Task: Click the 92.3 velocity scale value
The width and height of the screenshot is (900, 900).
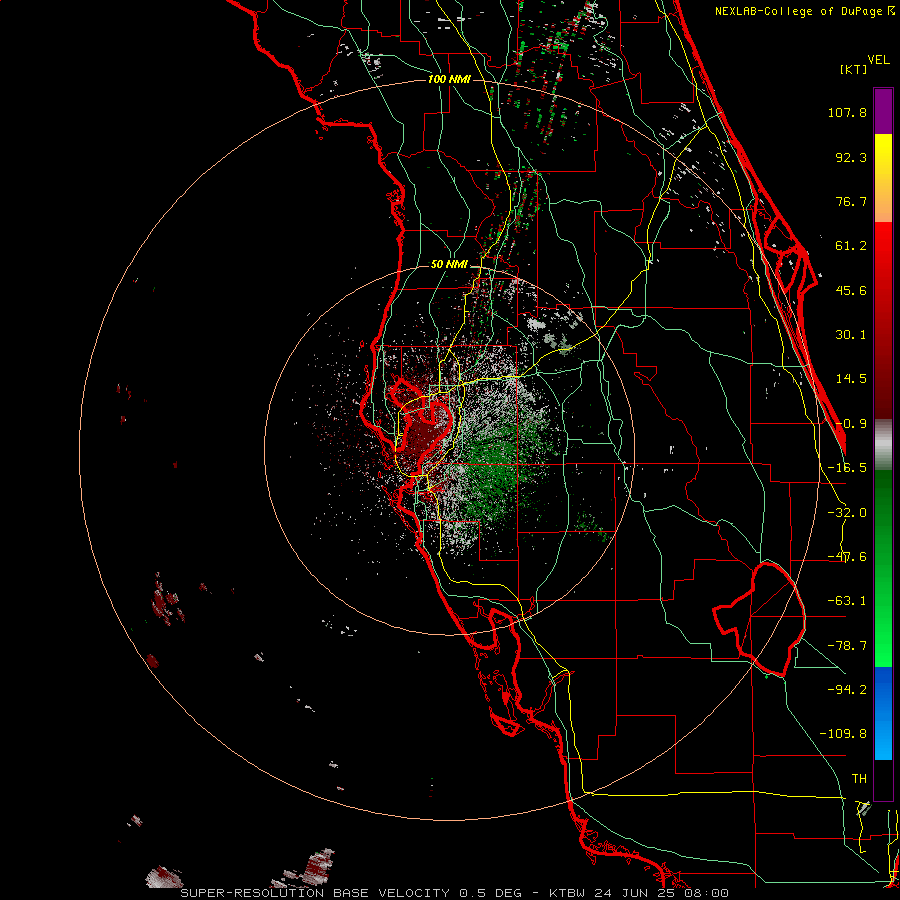Action: (x=851, y=157)
